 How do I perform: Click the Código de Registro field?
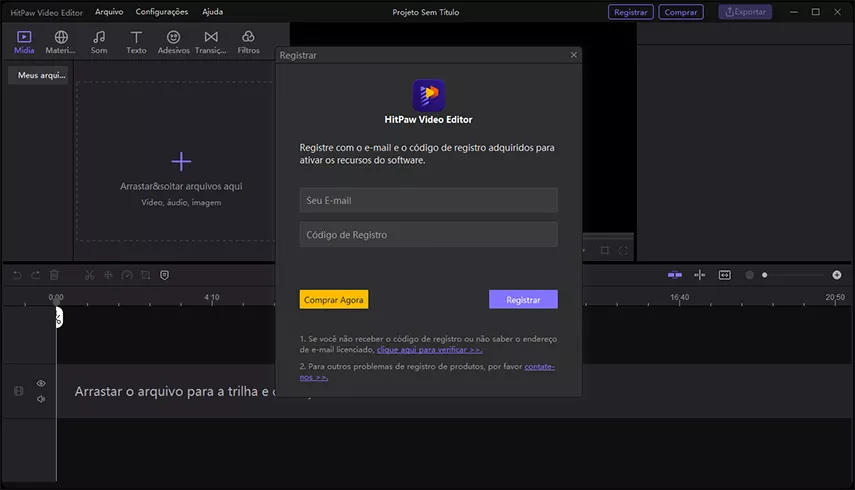pyautogui.click(x=429, y=234)
